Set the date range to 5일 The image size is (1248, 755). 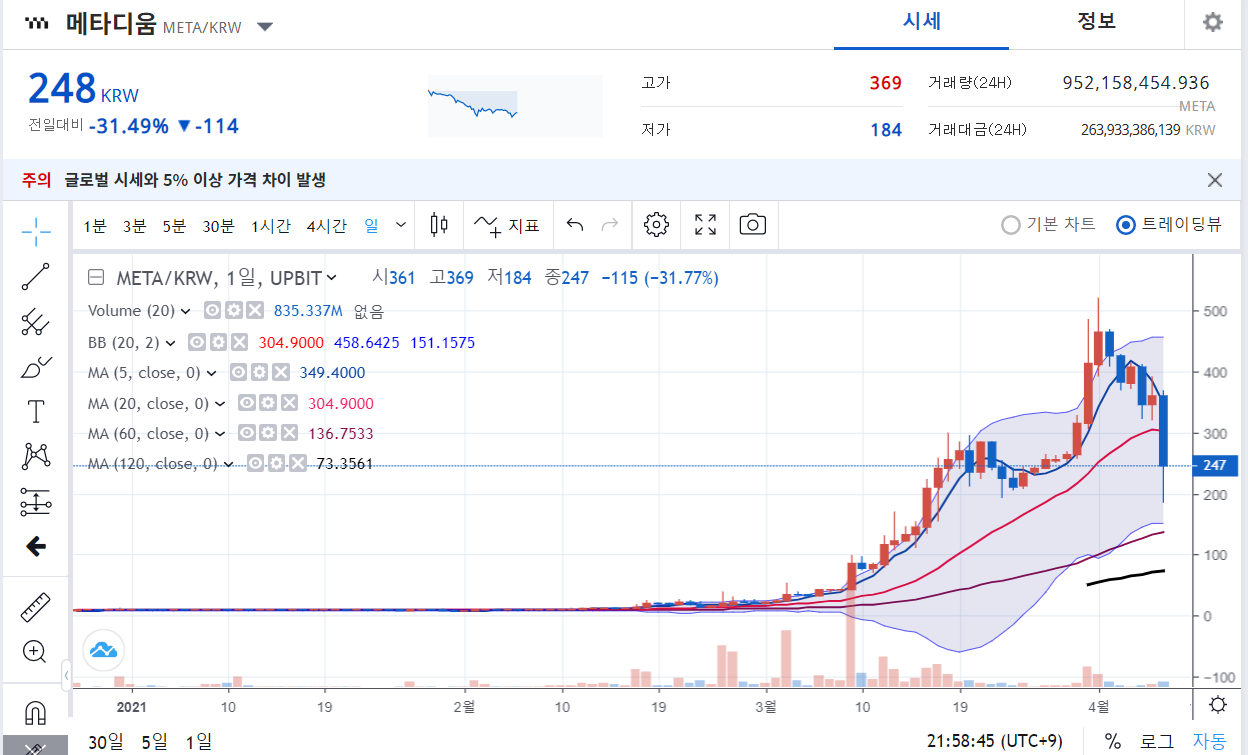pyautogui.click(x=154, y=742)
